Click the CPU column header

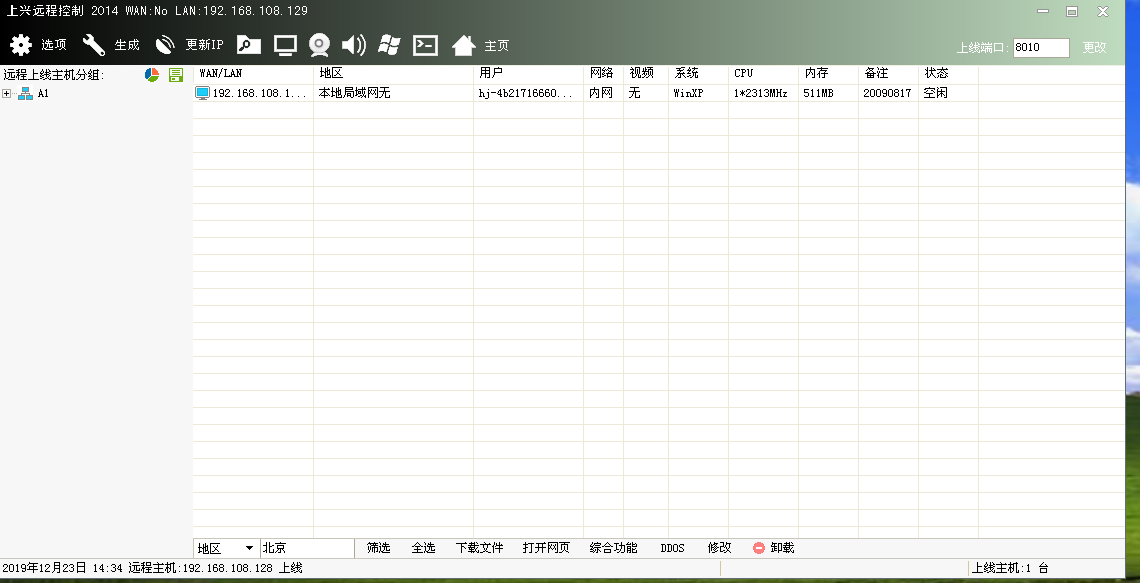tap(763, 73)
